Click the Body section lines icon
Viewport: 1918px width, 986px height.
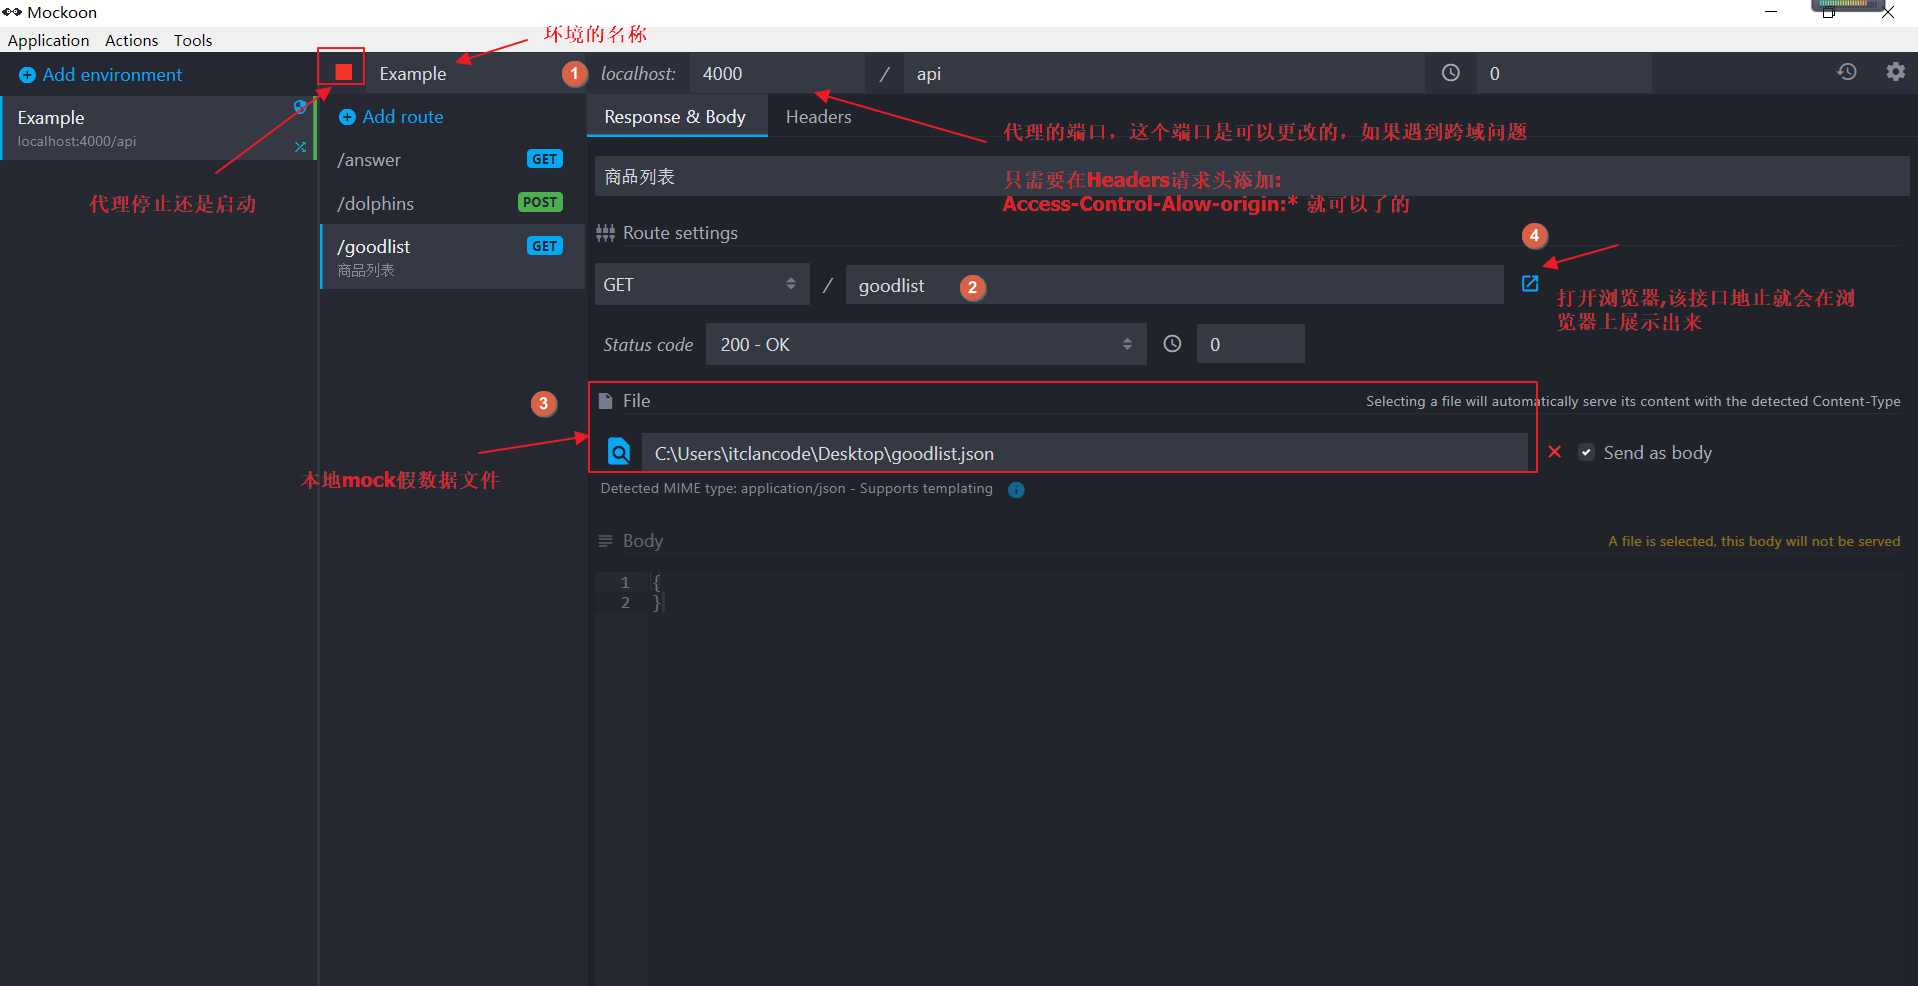pos(605,541)
